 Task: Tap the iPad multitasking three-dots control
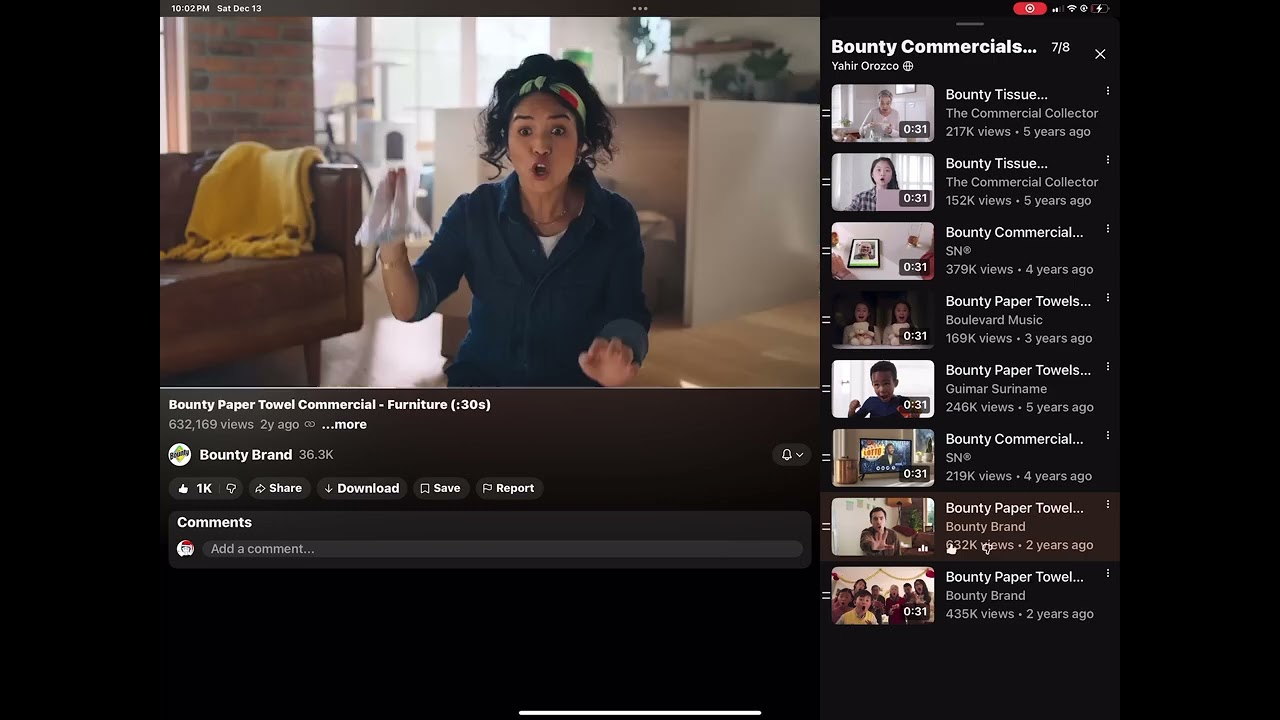[x=640, y=8]
